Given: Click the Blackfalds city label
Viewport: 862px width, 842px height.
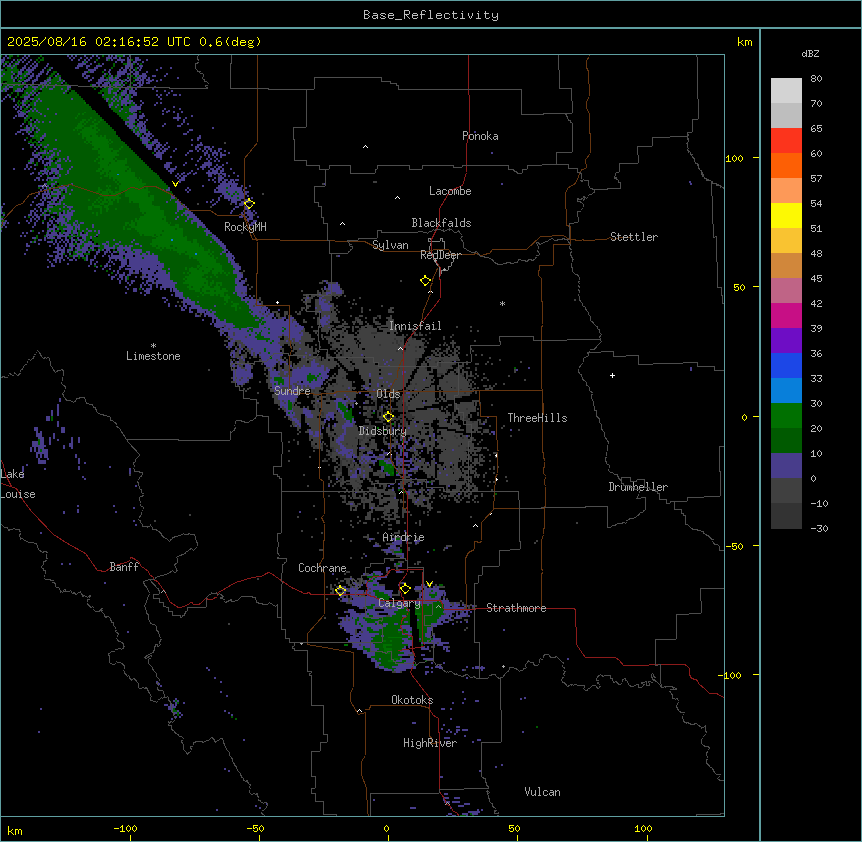Looking at the screenshot, I should point(441,223).
